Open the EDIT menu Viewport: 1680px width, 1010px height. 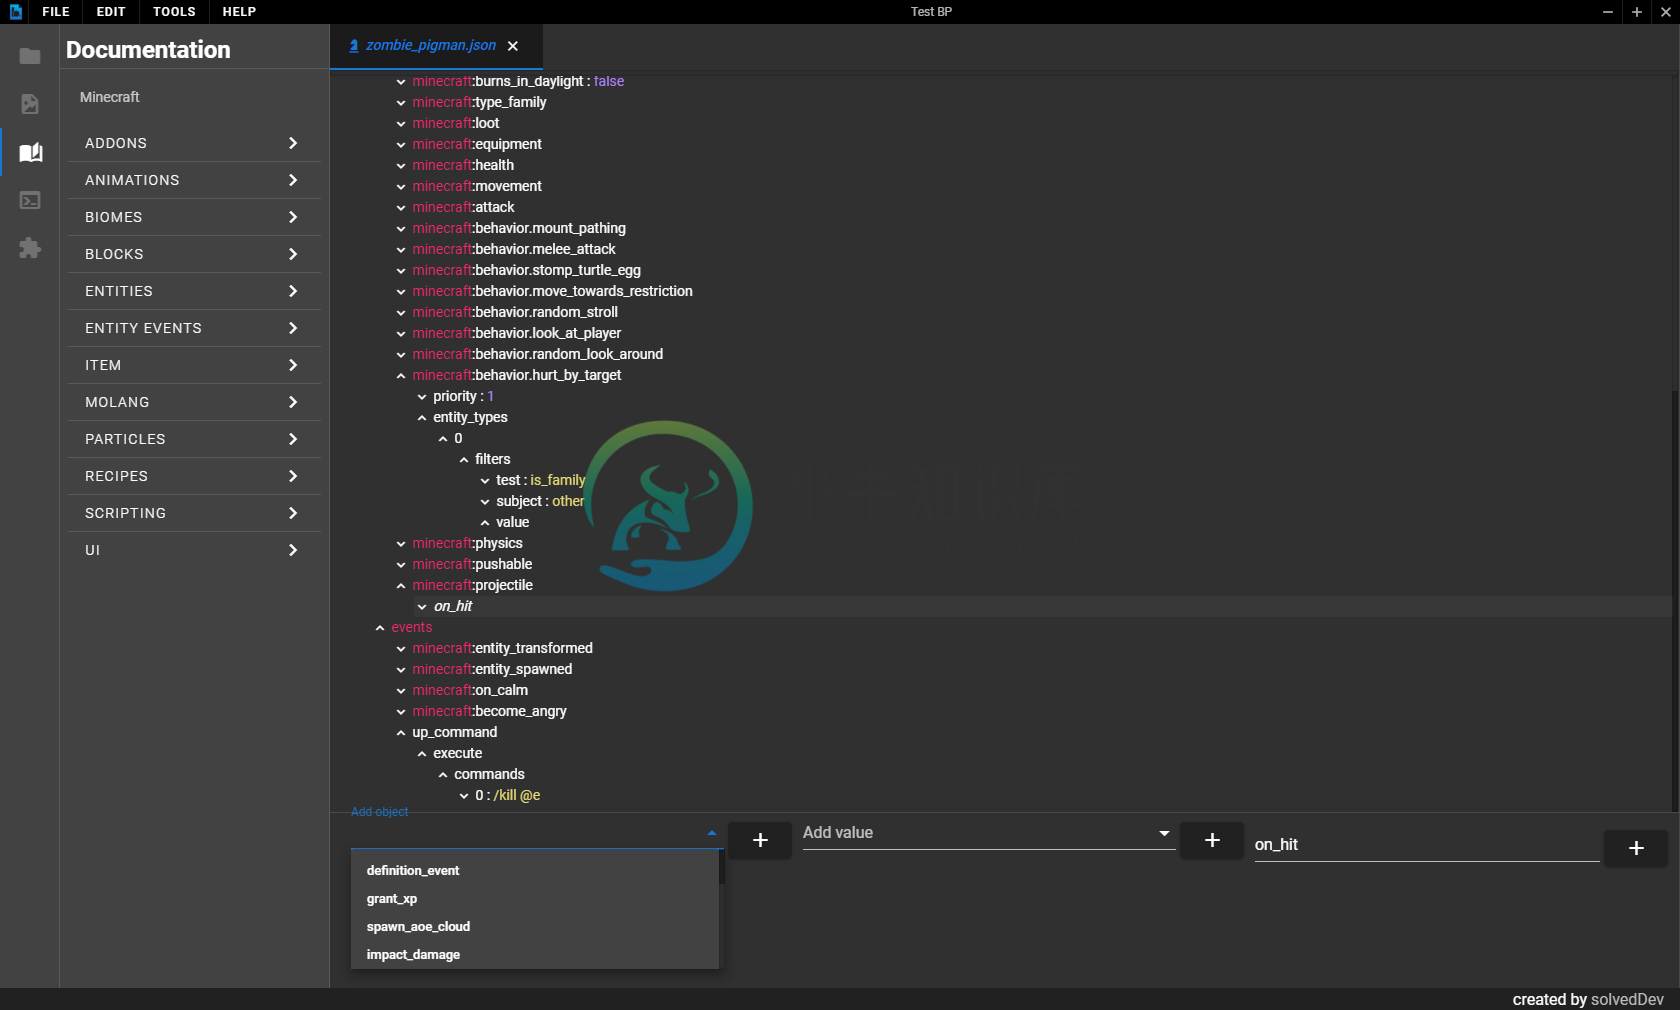[x=111, y=12]
